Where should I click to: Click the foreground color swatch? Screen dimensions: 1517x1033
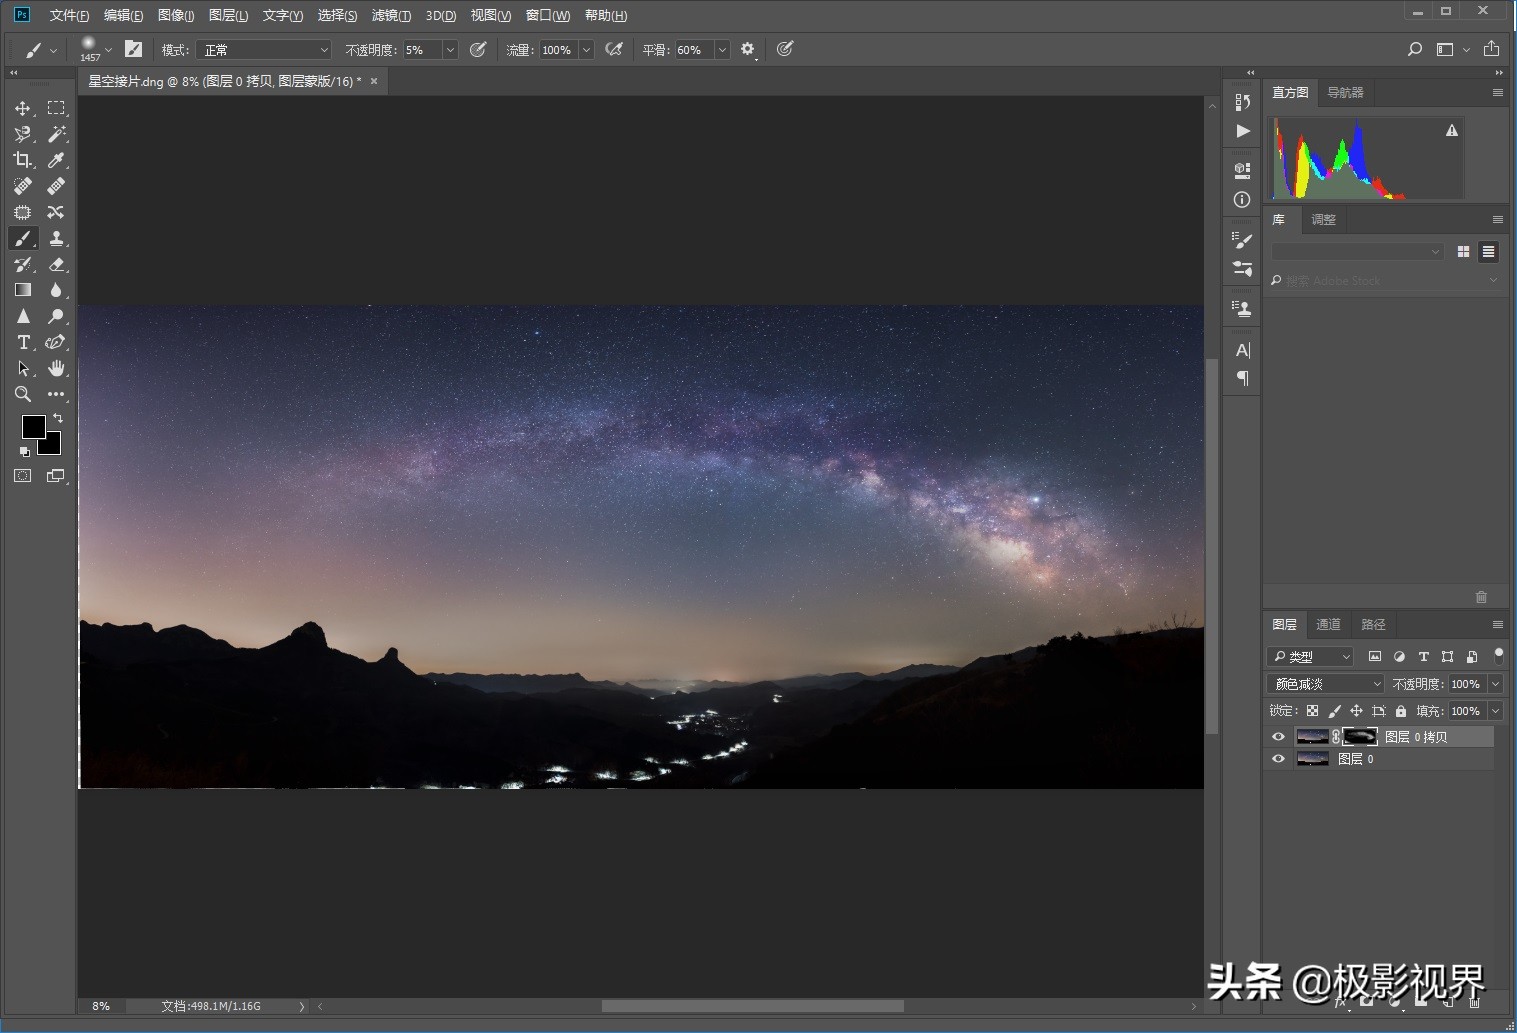(33, 427)
